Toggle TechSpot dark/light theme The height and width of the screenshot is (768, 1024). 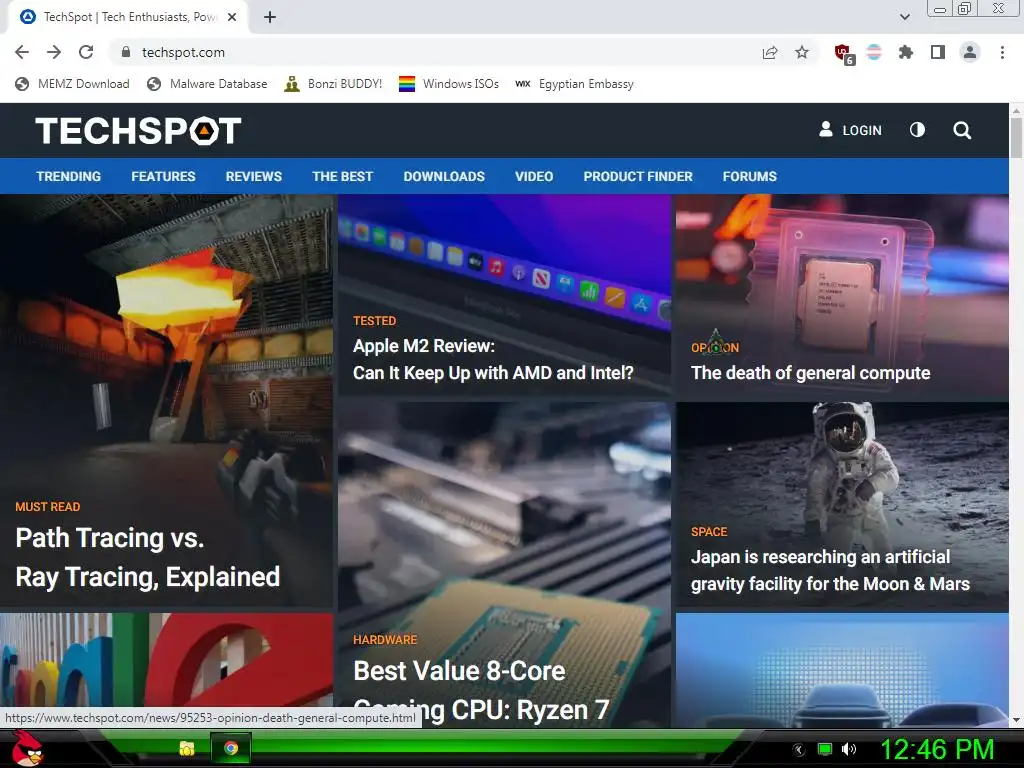point(918,130)
